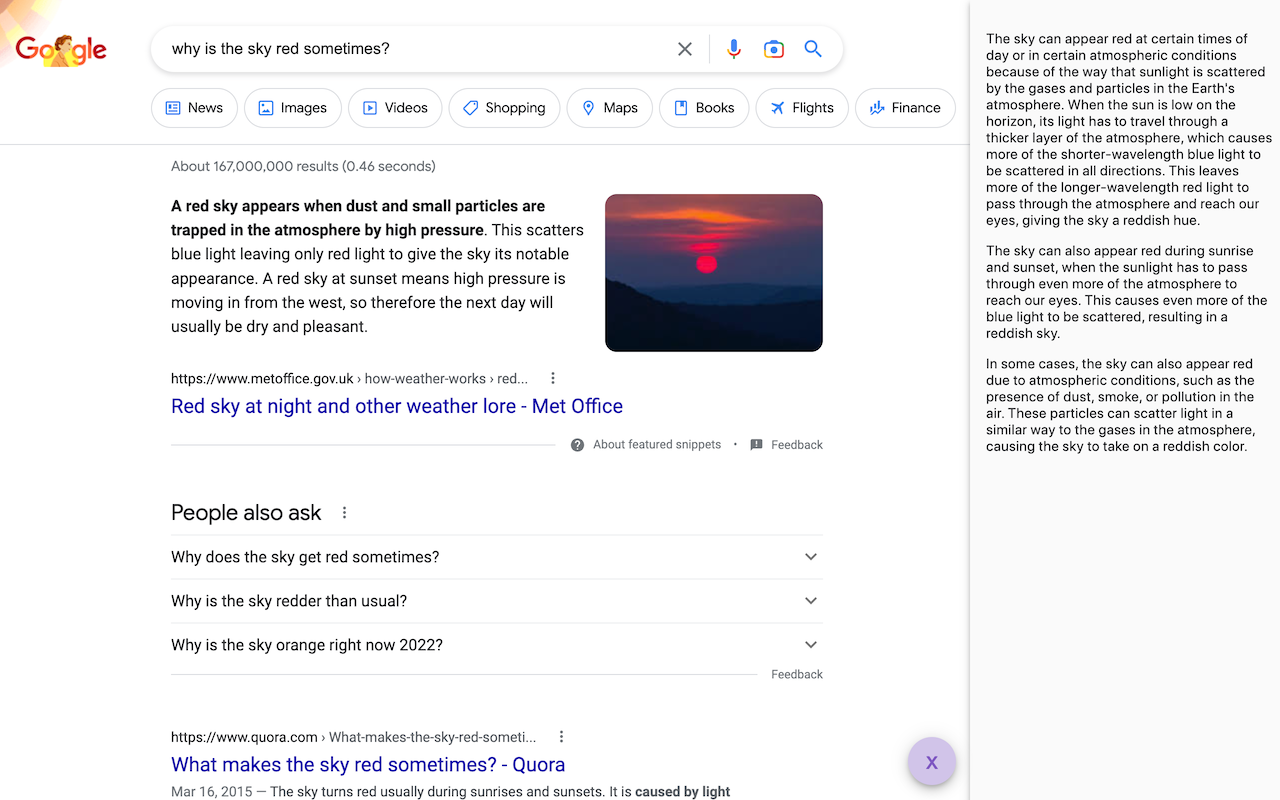Screen dimensions: 1280x800
Task: Open search by image camera icon
Action: pos(774,49)
